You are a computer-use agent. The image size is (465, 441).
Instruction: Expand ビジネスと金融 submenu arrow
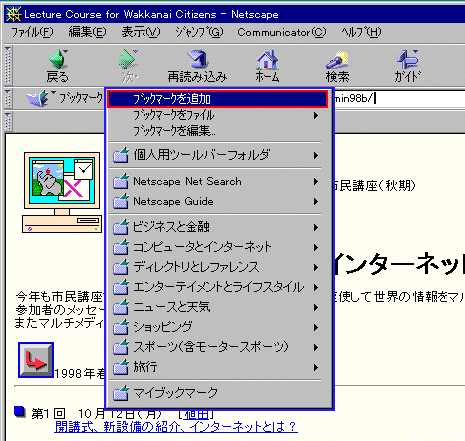pos(316,227)
